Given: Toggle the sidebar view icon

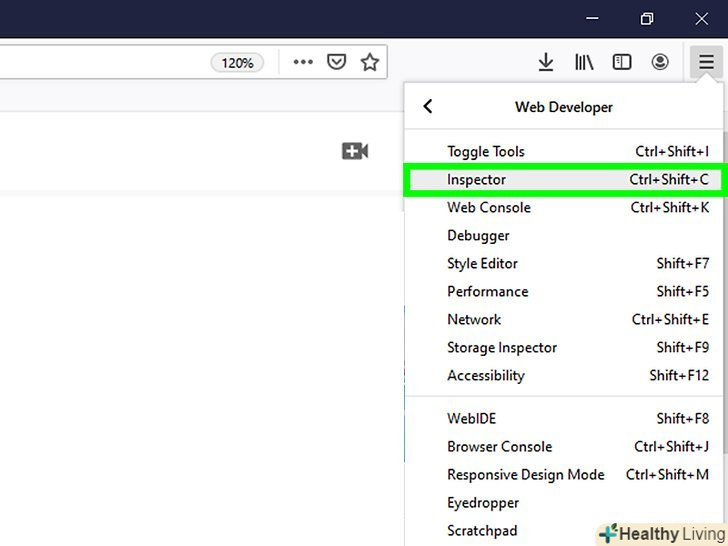Looking at the screenshot, I should coord(622,62).
